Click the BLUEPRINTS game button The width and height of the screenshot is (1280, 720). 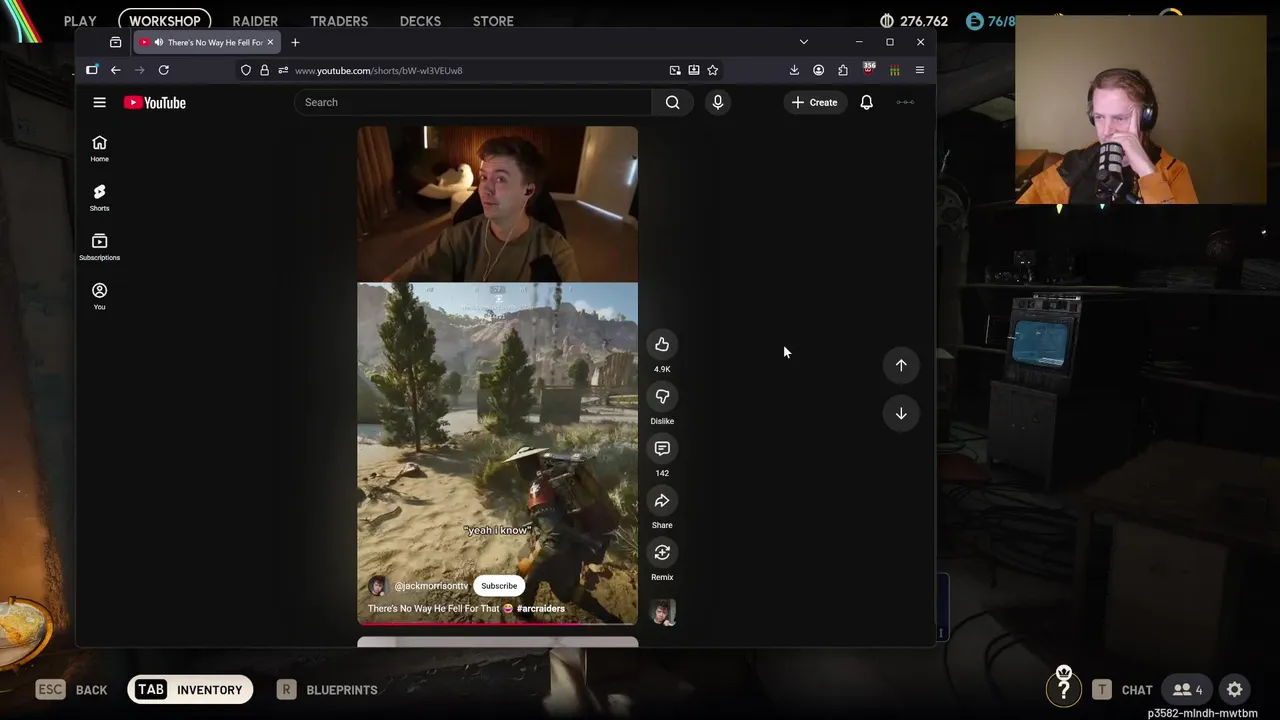(x=329, y=689)
